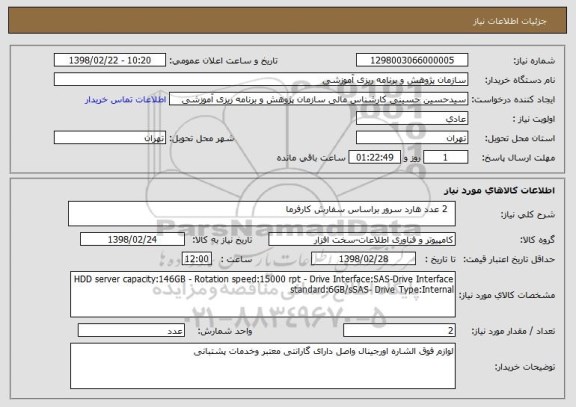
Task: Click the label تعداد / مقدار مورد نیاز
Action: (513, 331)
